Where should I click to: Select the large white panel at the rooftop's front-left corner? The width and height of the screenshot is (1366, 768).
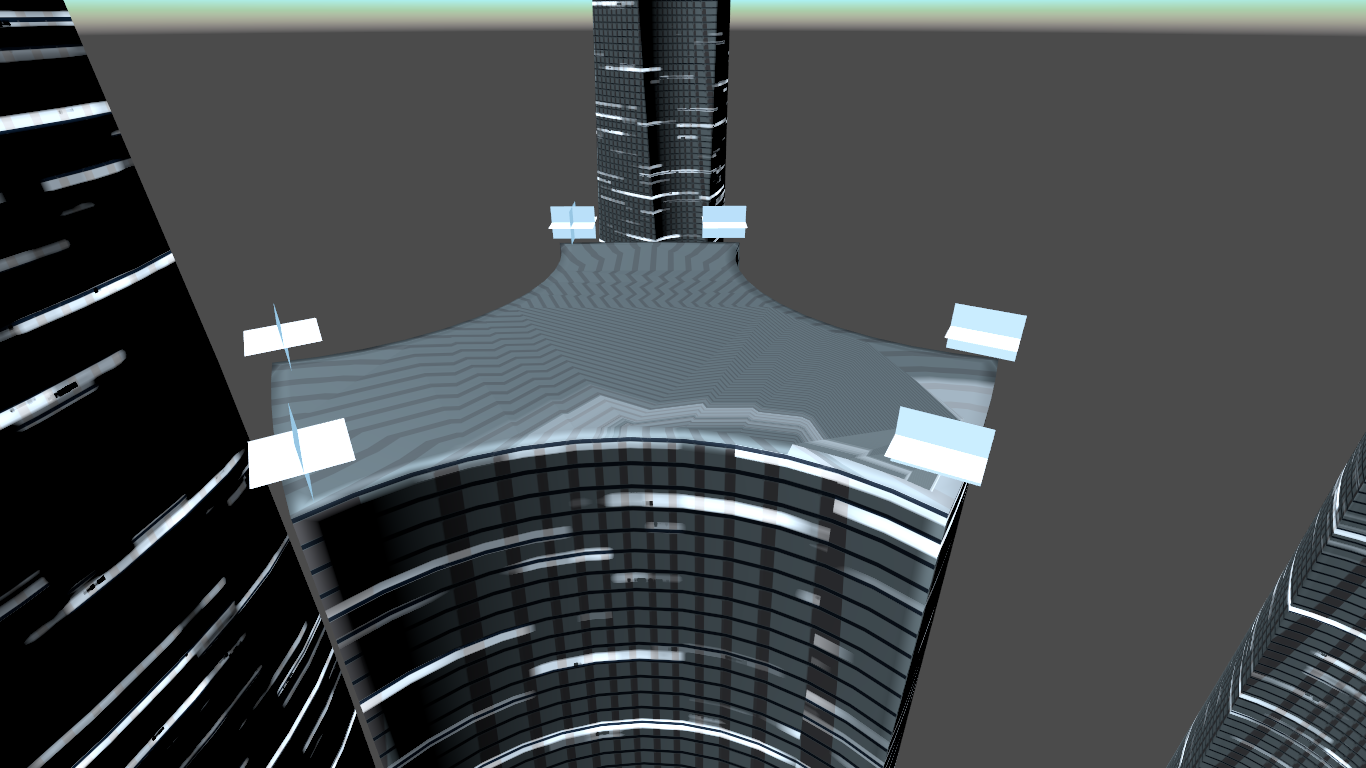click(300, 452)
